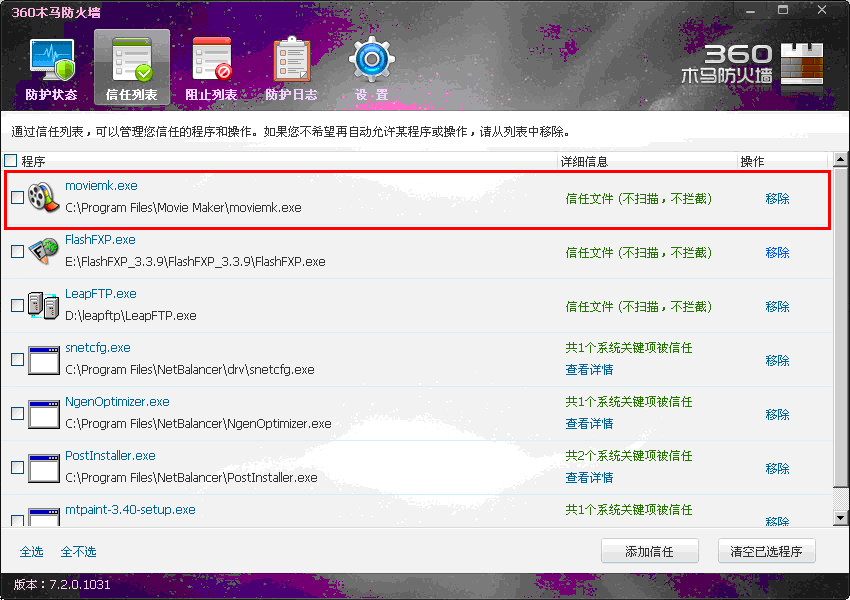The height and width of the screenshot is (600, 850).
Task: Minimize the 360木马防火墙 window
Action: click(x=750, y=10)
